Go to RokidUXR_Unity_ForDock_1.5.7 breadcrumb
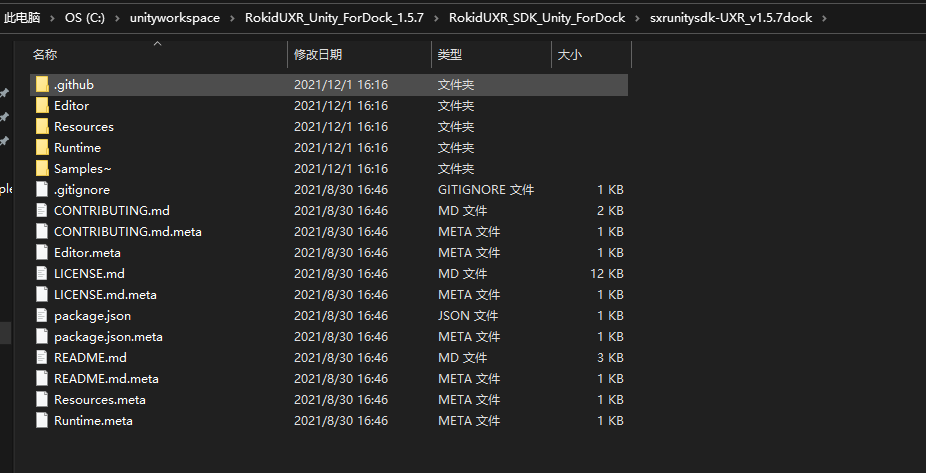The image size is (926, 473). pyautogui.click(x=334, y=18)
